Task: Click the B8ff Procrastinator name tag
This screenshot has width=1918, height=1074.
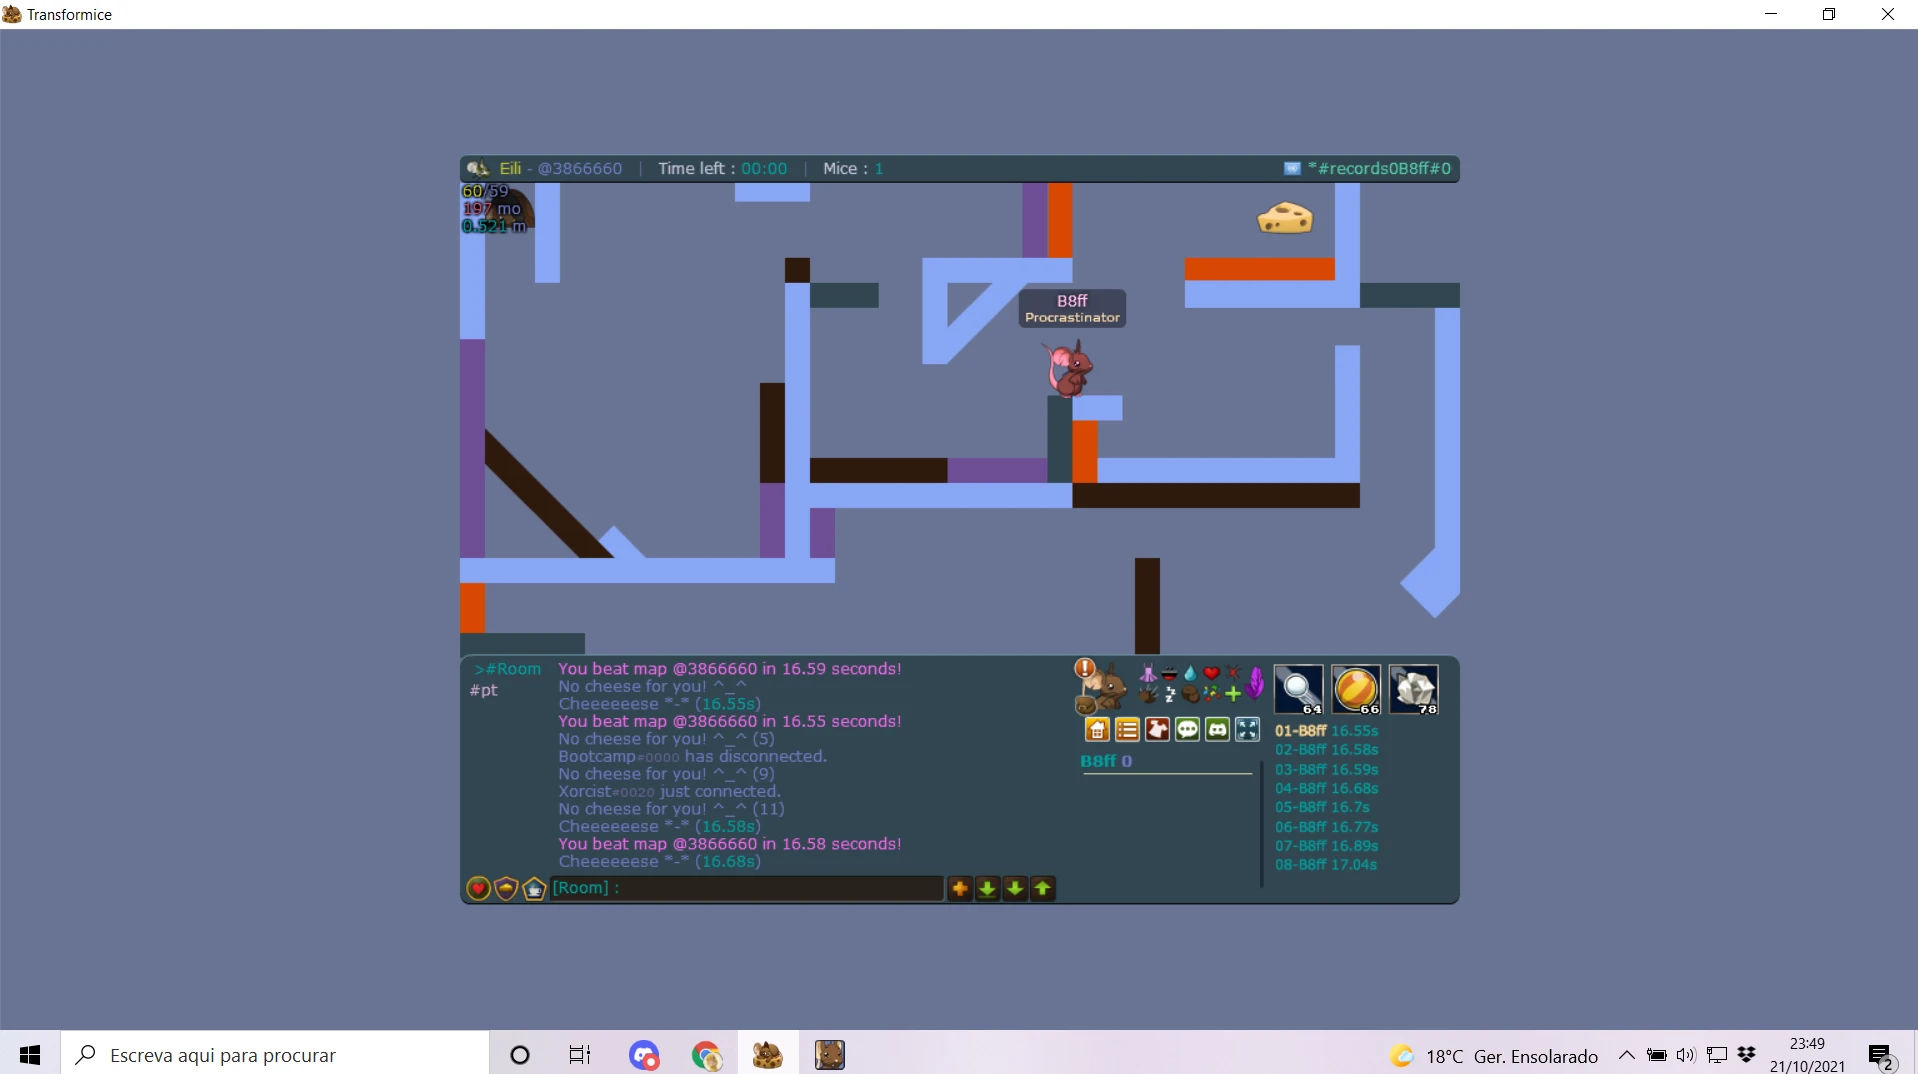Action: (x=1072, y=308)
